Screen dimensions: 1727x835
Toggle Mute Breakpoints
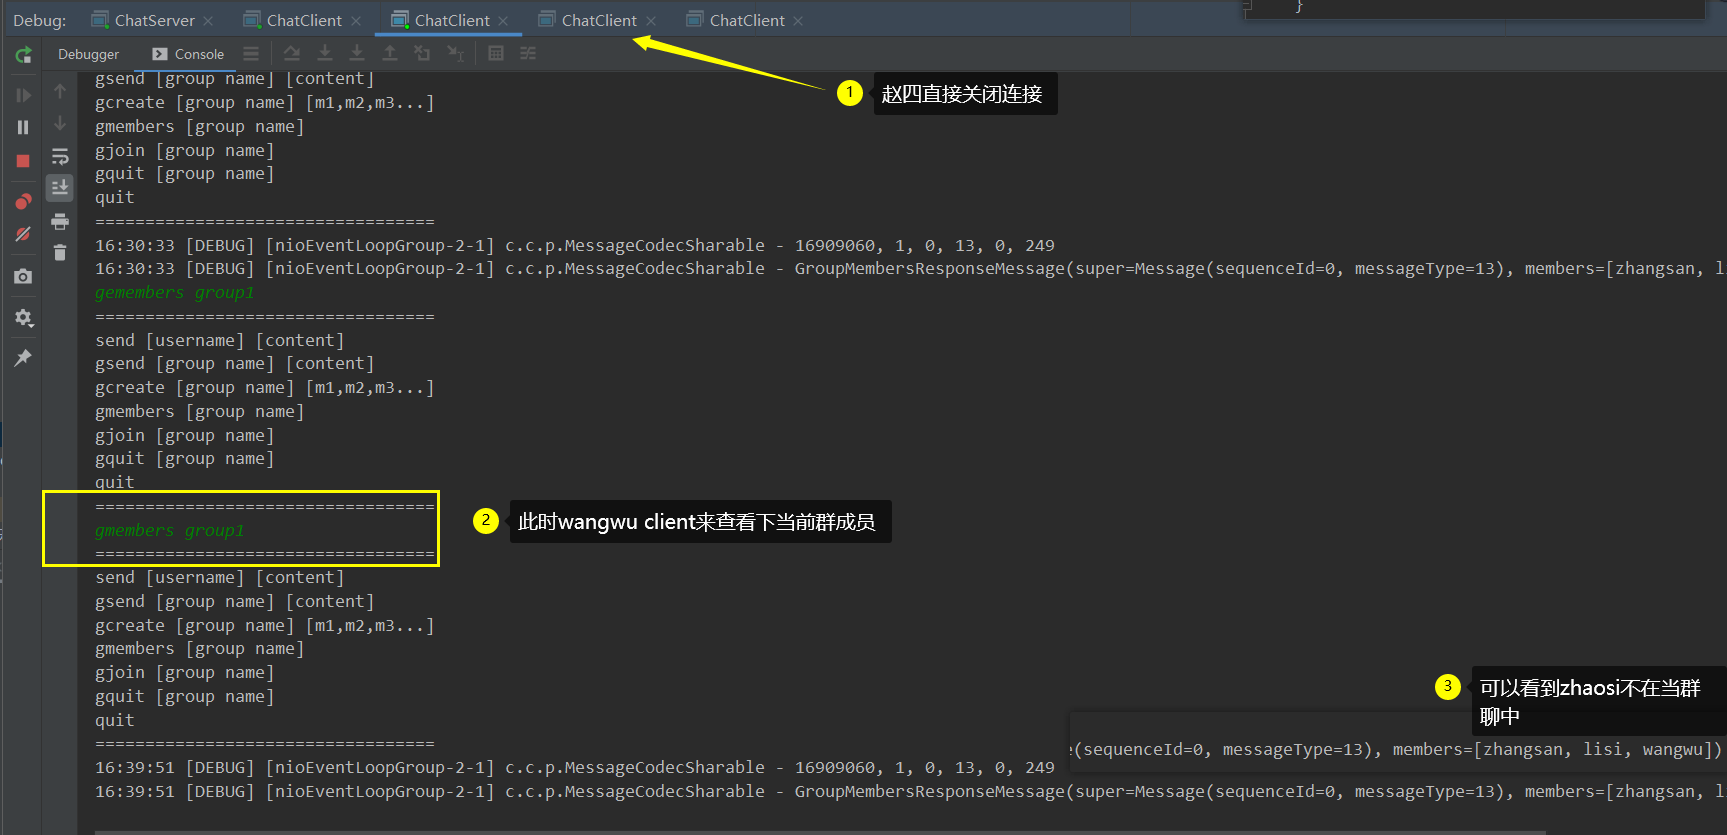point(23,234)
